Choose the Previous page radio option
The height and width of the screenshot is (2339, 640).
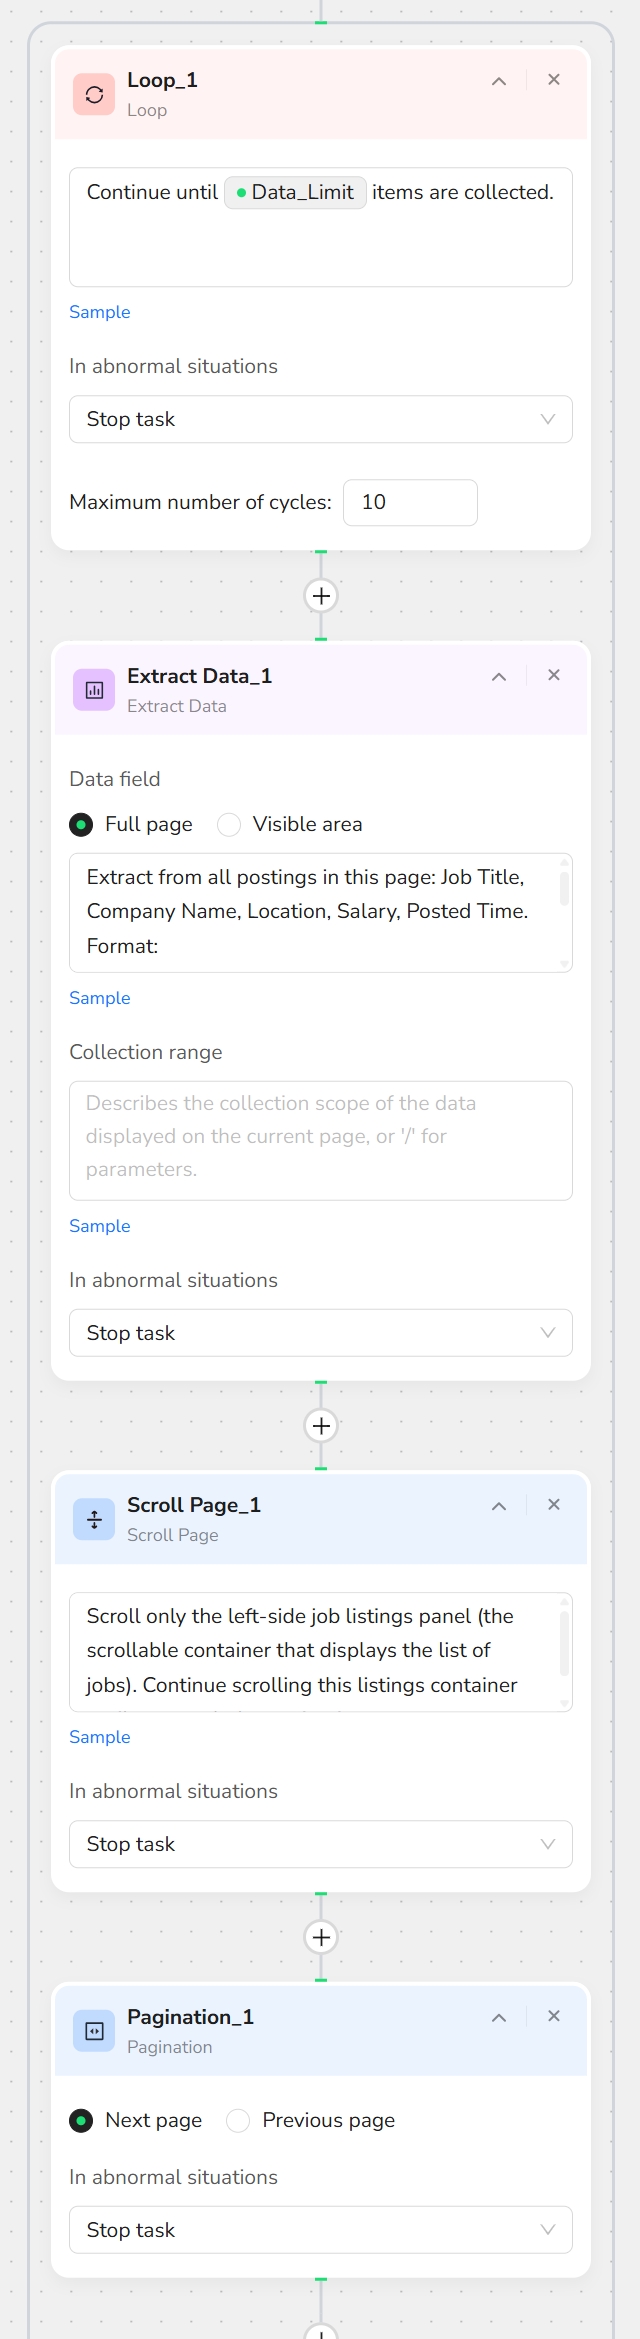tap(238, 2120)
